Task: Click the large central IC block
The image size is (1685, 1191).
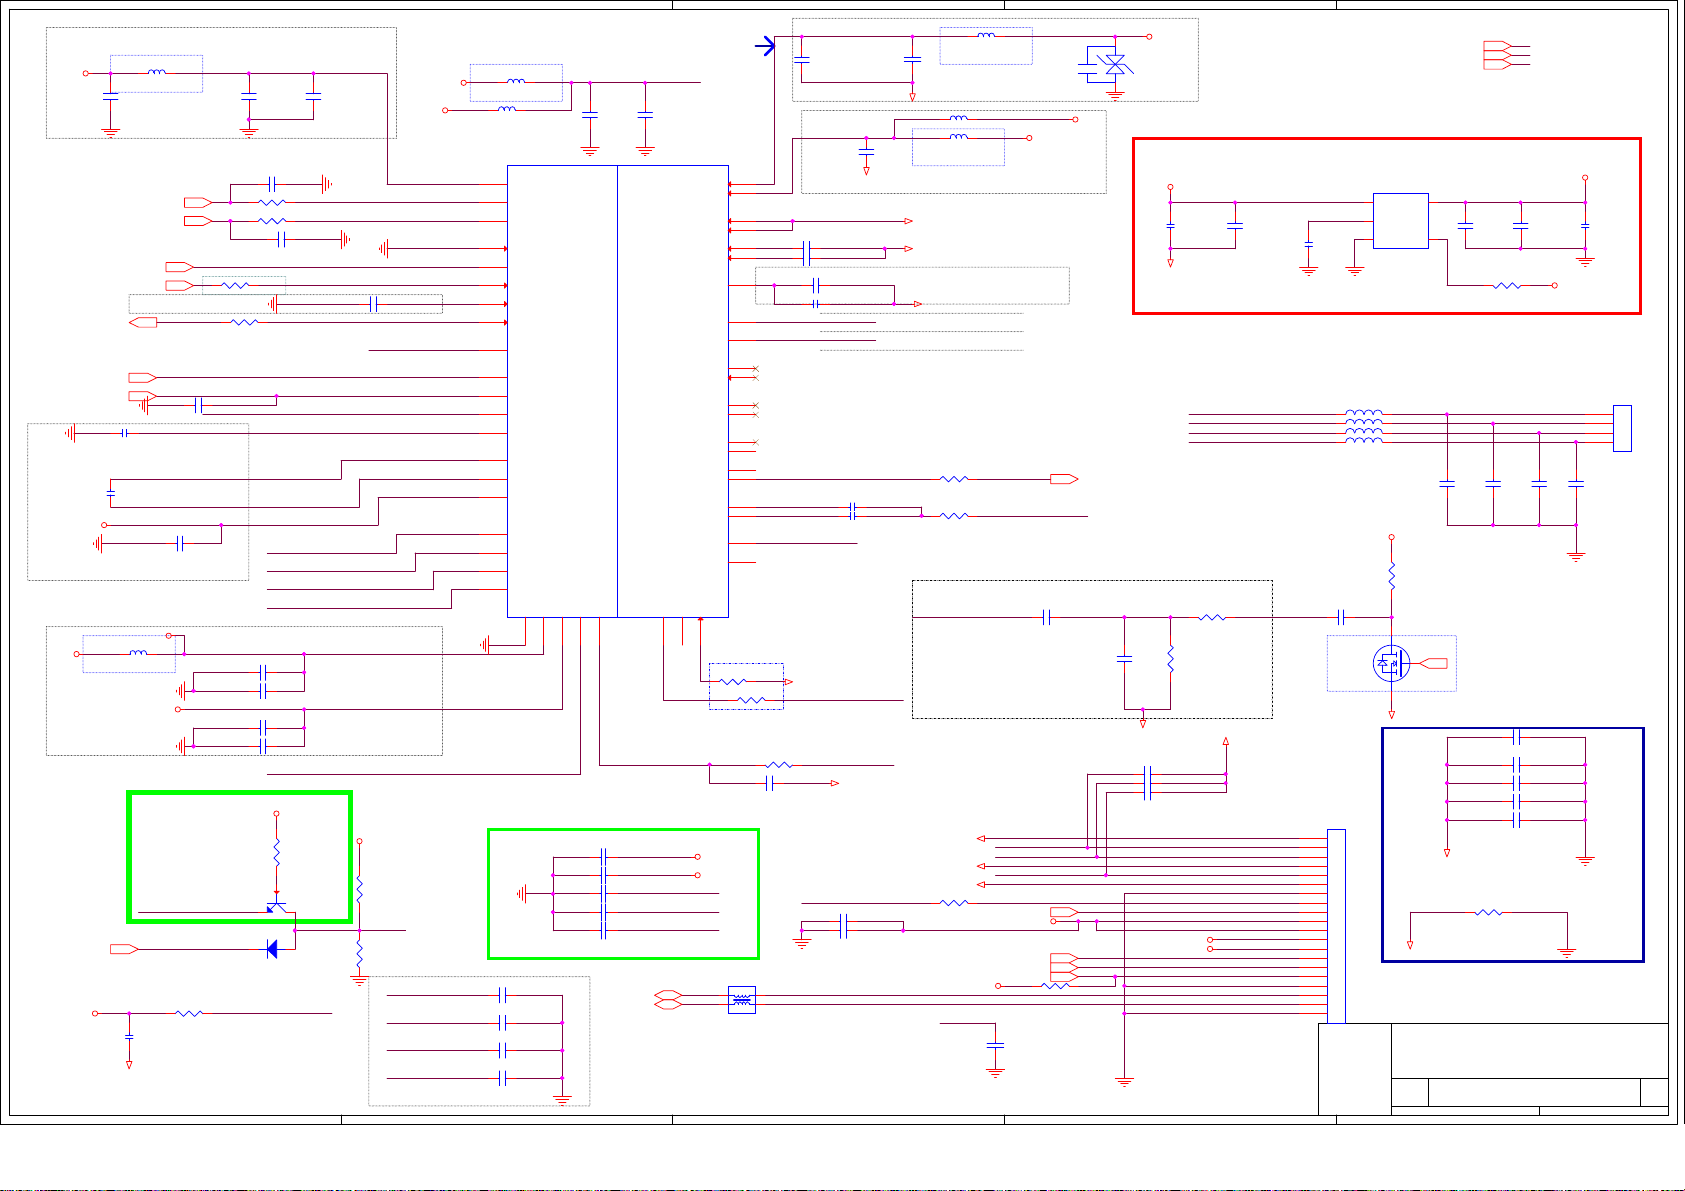Action: click(618, 391)
